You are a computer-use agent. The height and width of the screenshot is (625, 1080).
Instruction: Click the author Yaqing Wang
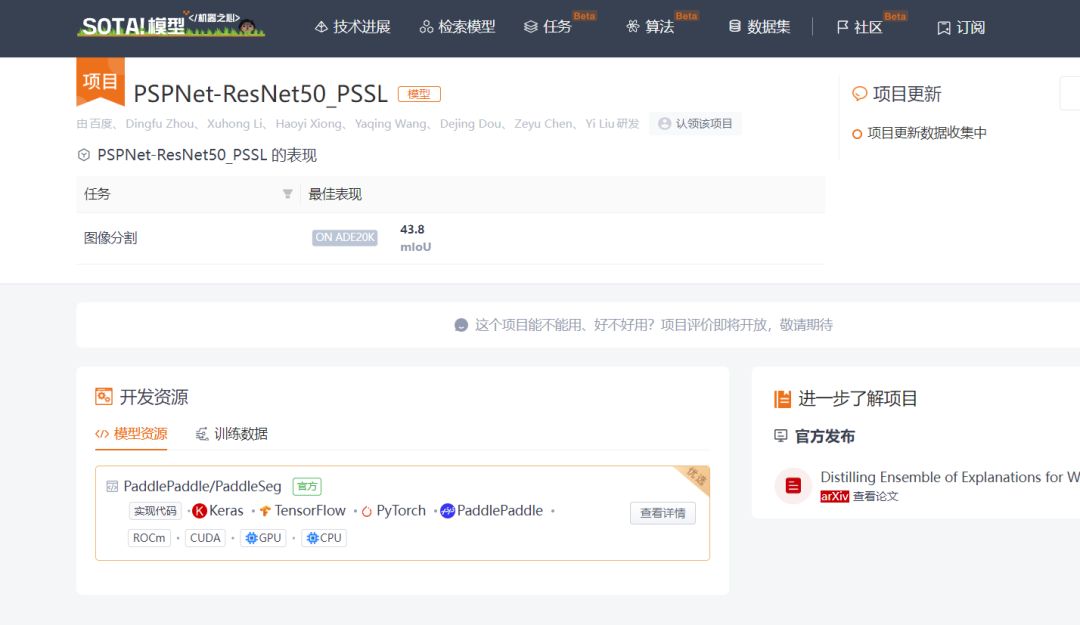391,124
